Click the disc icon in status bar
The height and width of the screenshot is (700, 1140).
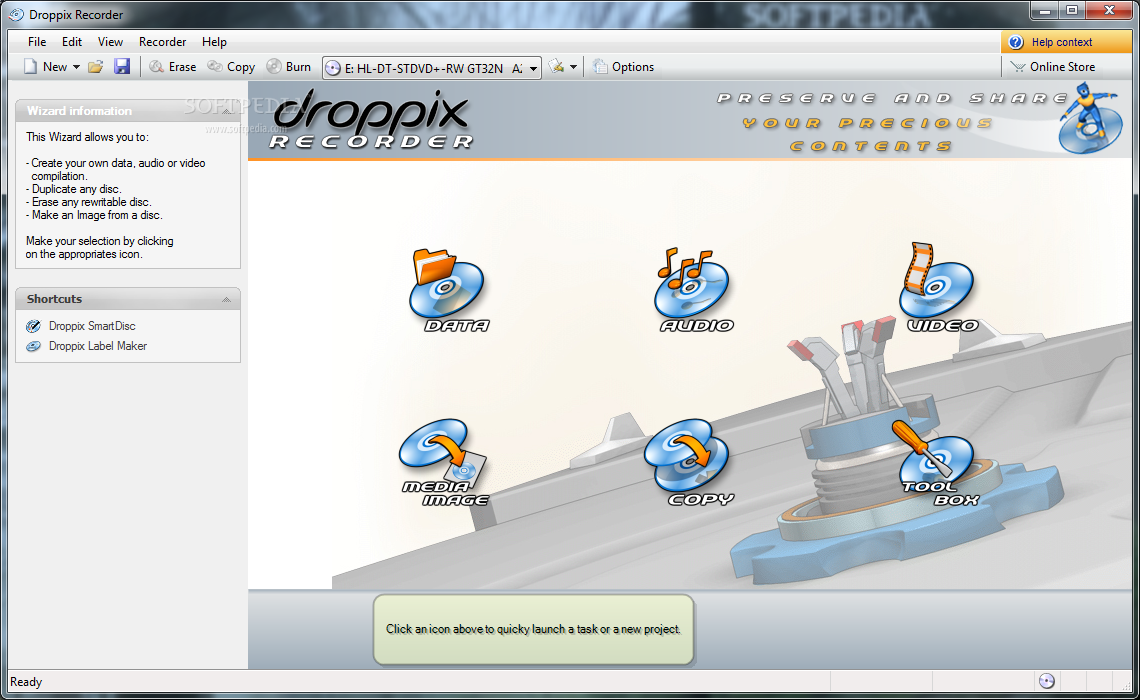(1047, 681)
